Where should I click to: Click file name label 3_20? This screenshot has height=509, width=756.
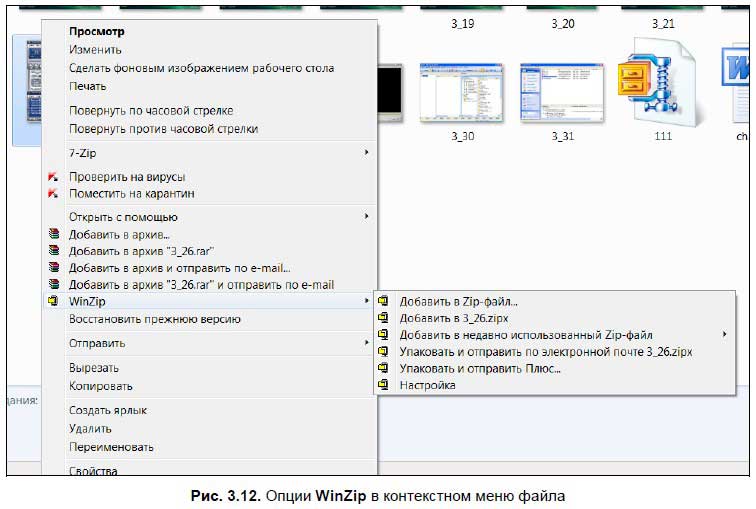[563, 24]
